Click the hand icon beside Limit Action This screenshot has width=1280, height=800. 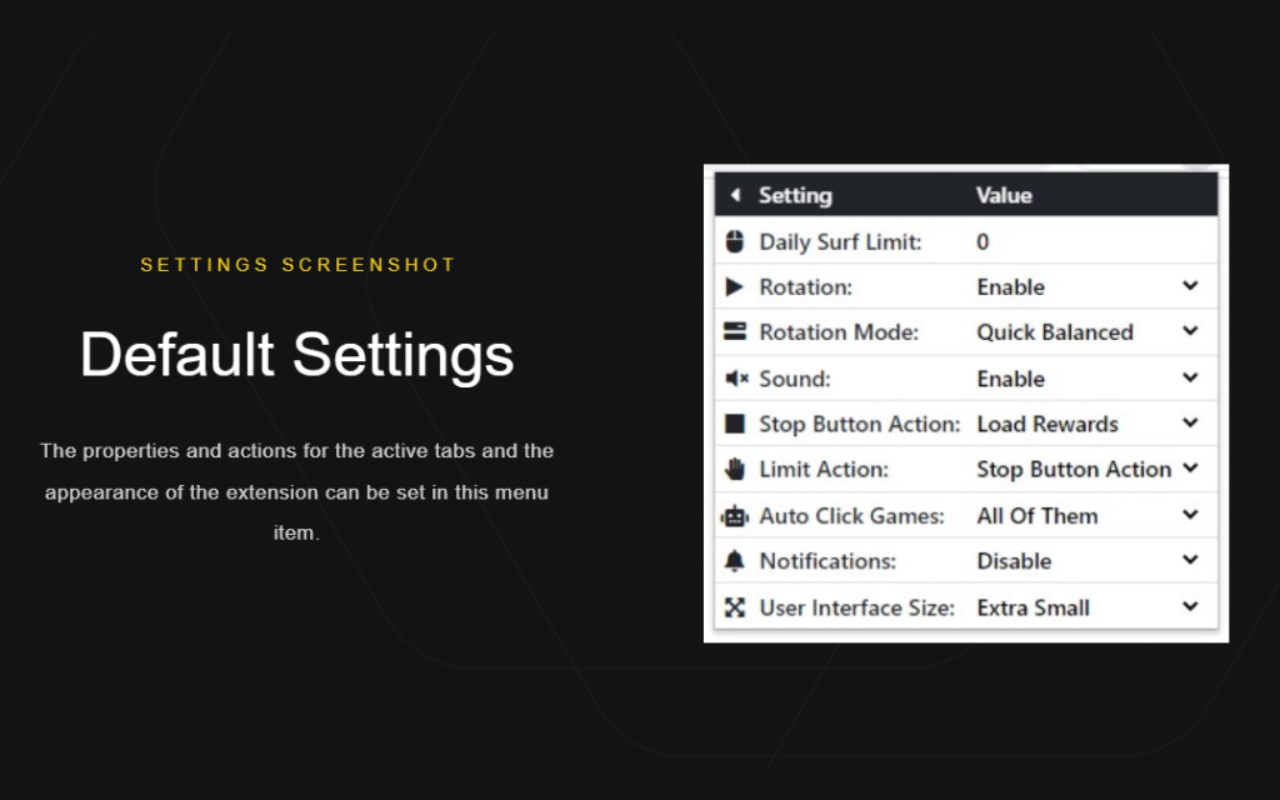(x=735, y=469)
